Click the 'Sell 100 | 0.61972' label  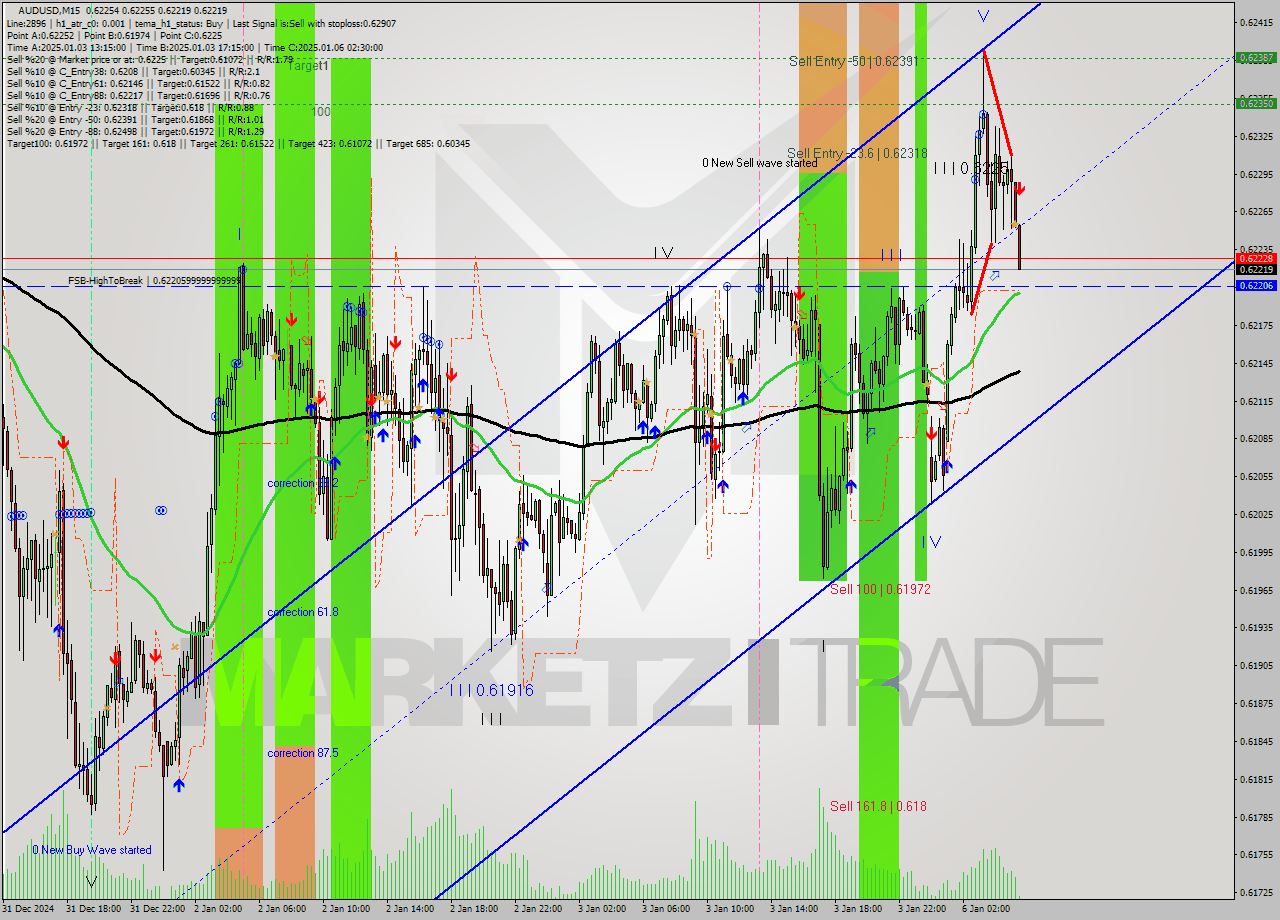coord(880,589)
